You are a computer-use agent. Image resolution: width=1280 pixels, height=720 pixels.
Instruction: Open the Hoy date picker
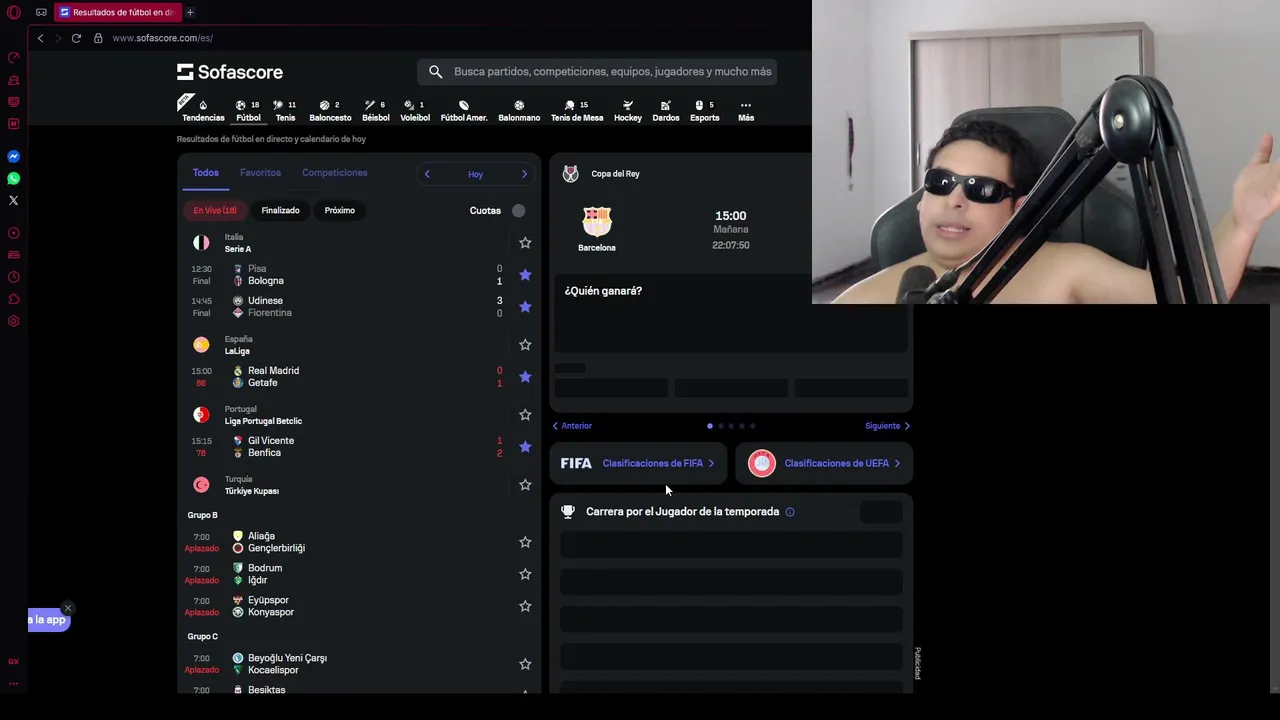coord(475,174)
